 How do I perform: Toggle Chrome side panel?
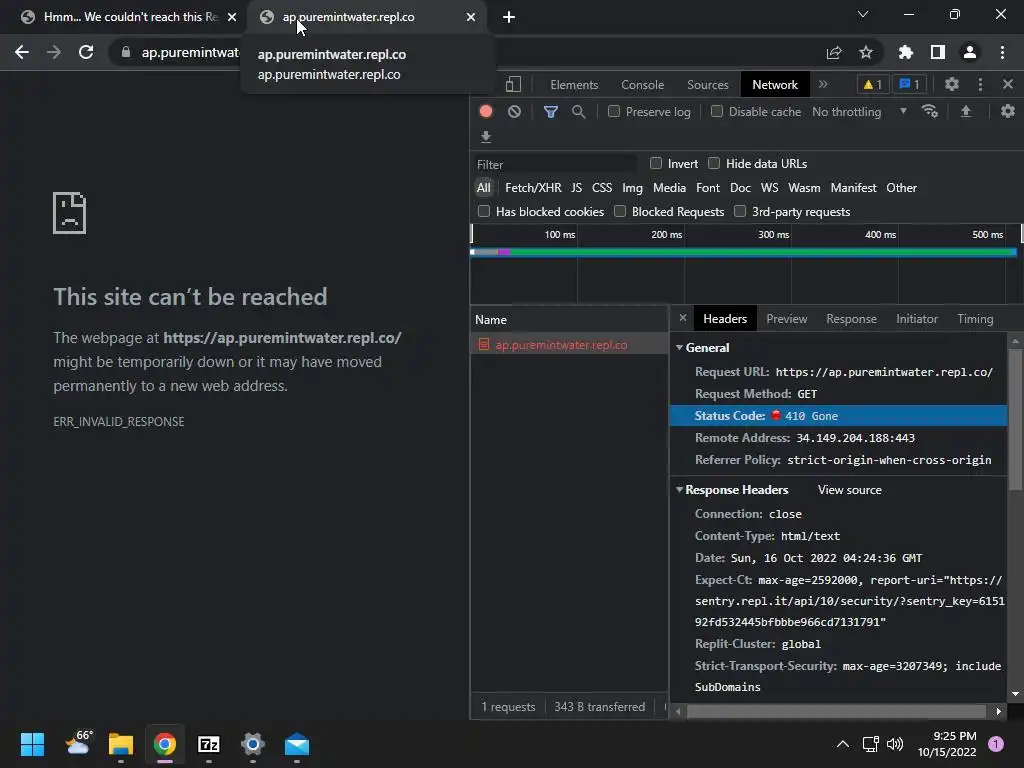[938, 52]
